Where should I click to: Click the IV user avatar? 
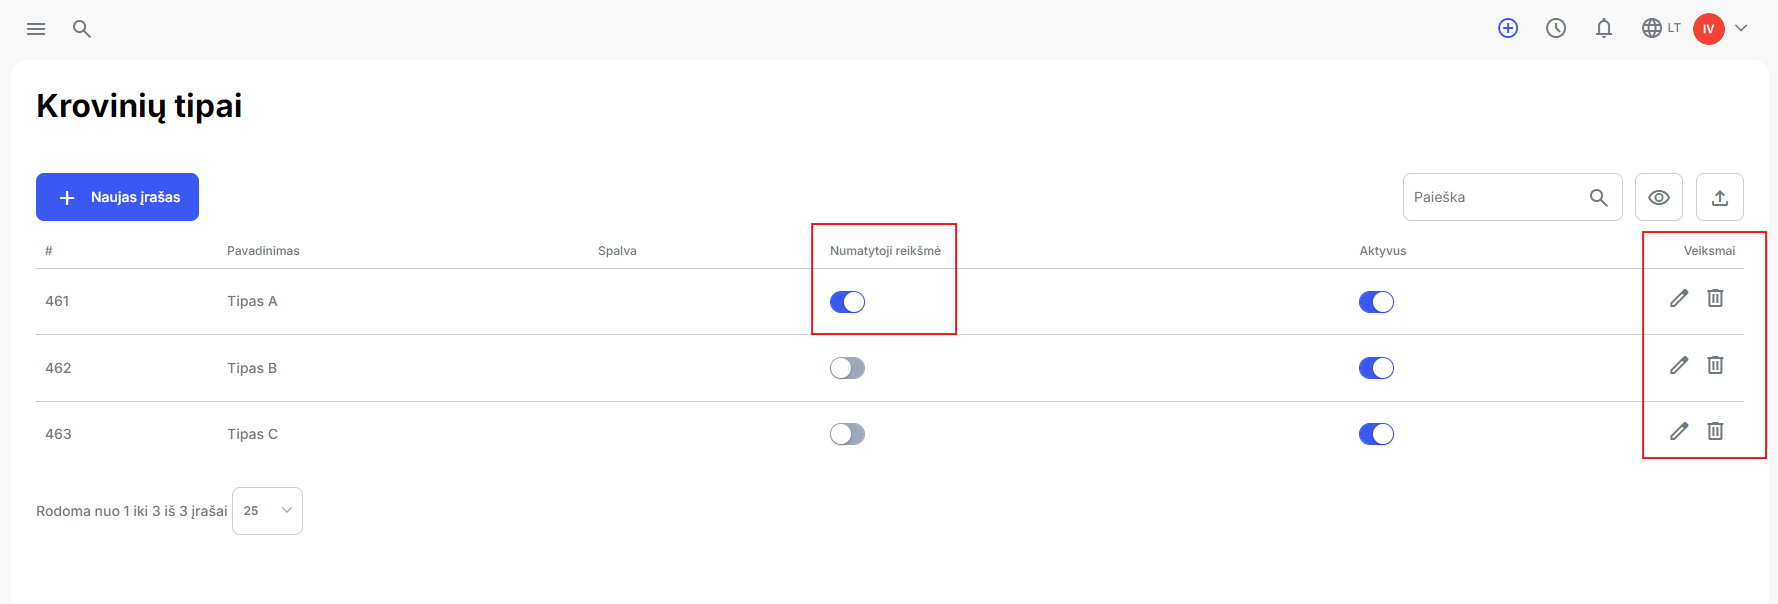1709,29
